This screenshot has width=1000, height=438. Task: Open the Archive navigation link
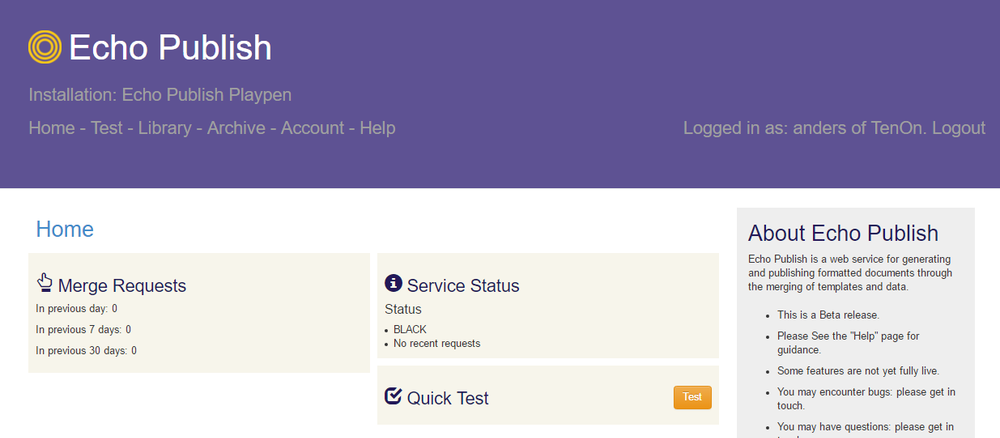click(x=236, y=128)
